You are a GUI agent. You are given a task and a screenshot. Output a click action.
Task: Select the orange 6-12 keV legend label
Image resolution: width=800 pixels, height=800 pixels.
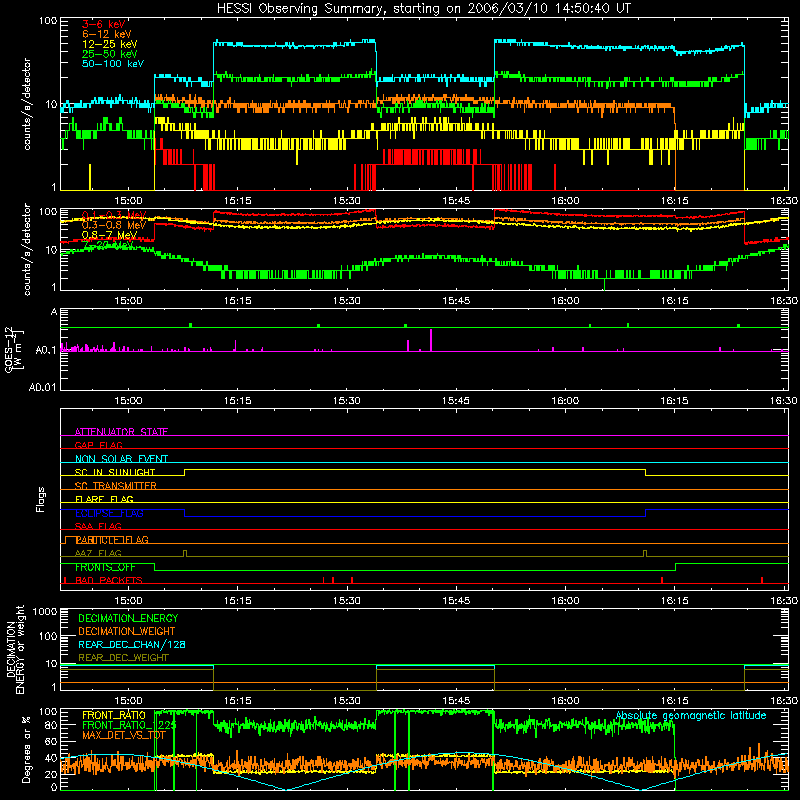click(x=107, y=34)
